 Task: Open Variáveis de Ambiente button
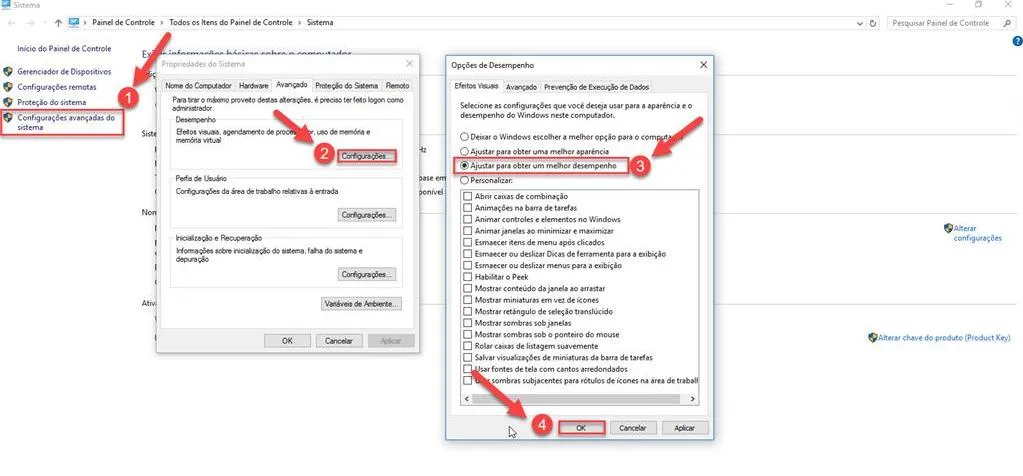click(361, 304)
